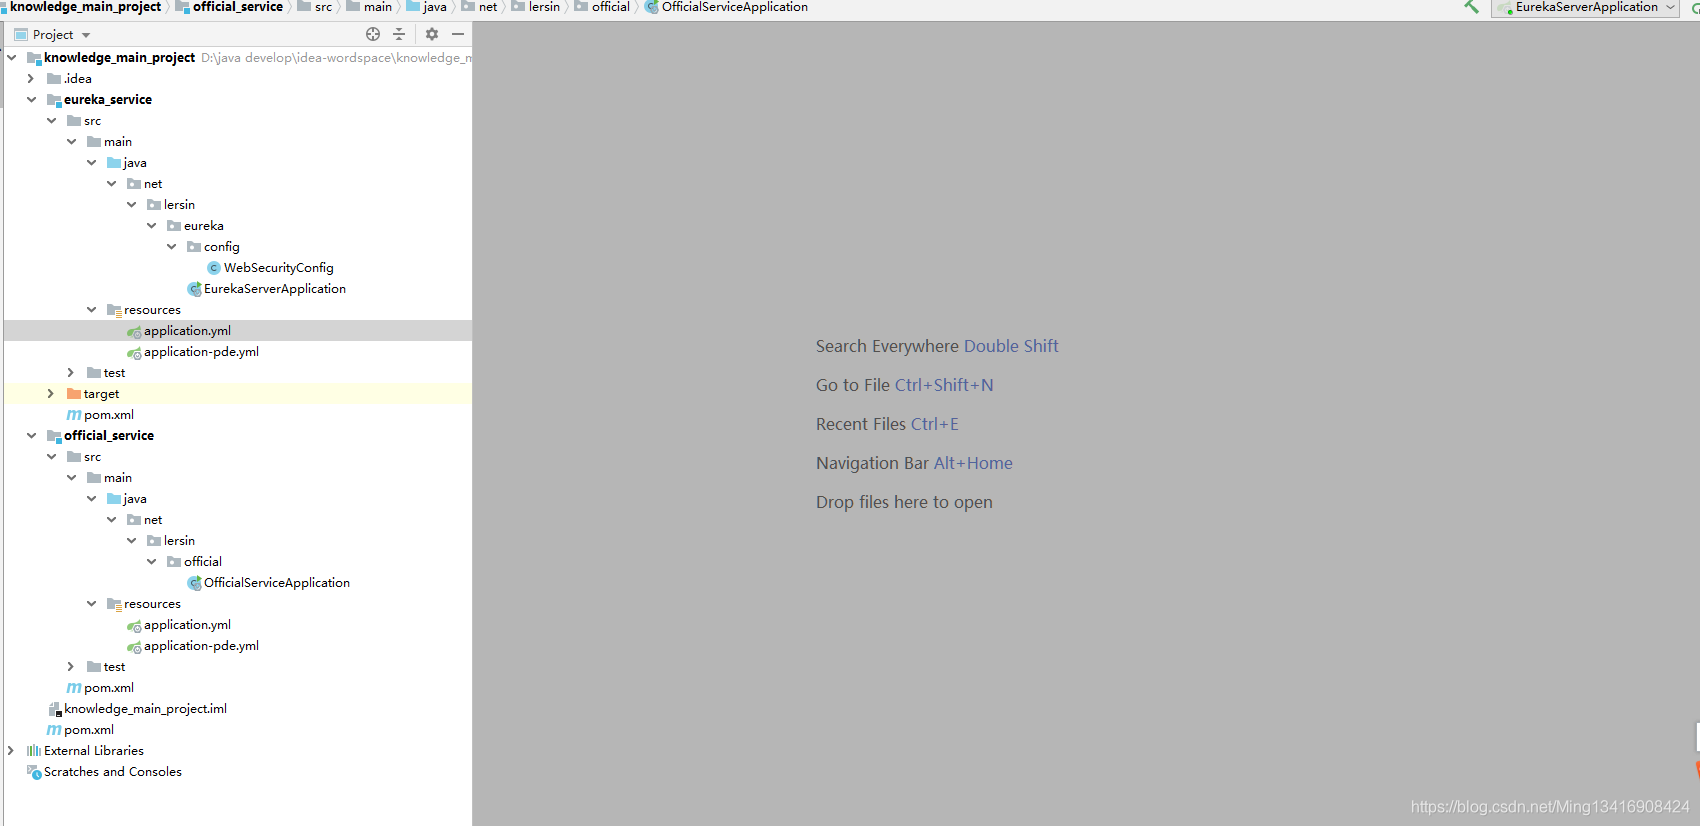Image resolution: width=1700 pixels, height=826 pixels.
Task: Collapse resources folder under eureka_service
Action: (x=91, y=310)
